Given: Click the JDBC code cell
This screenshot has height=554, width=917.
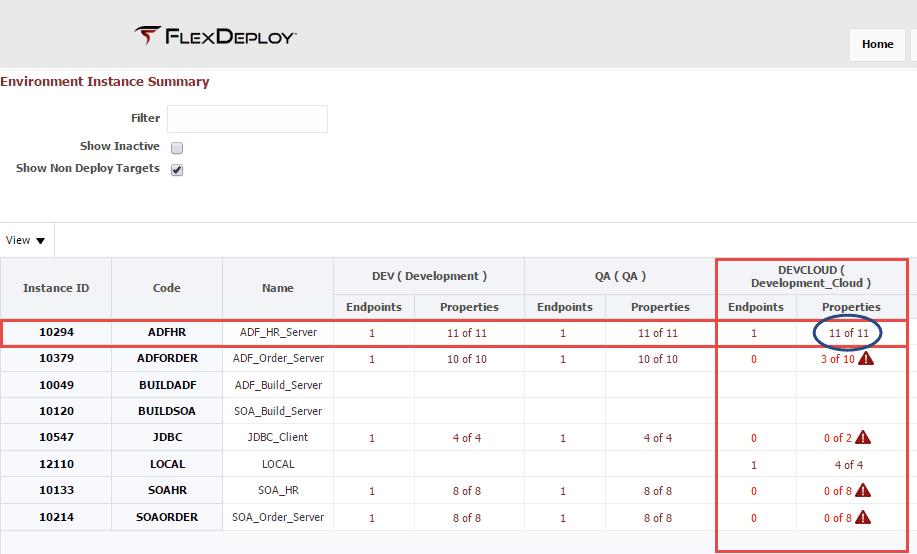Looking at the screenshot, I should click(167, 437).
